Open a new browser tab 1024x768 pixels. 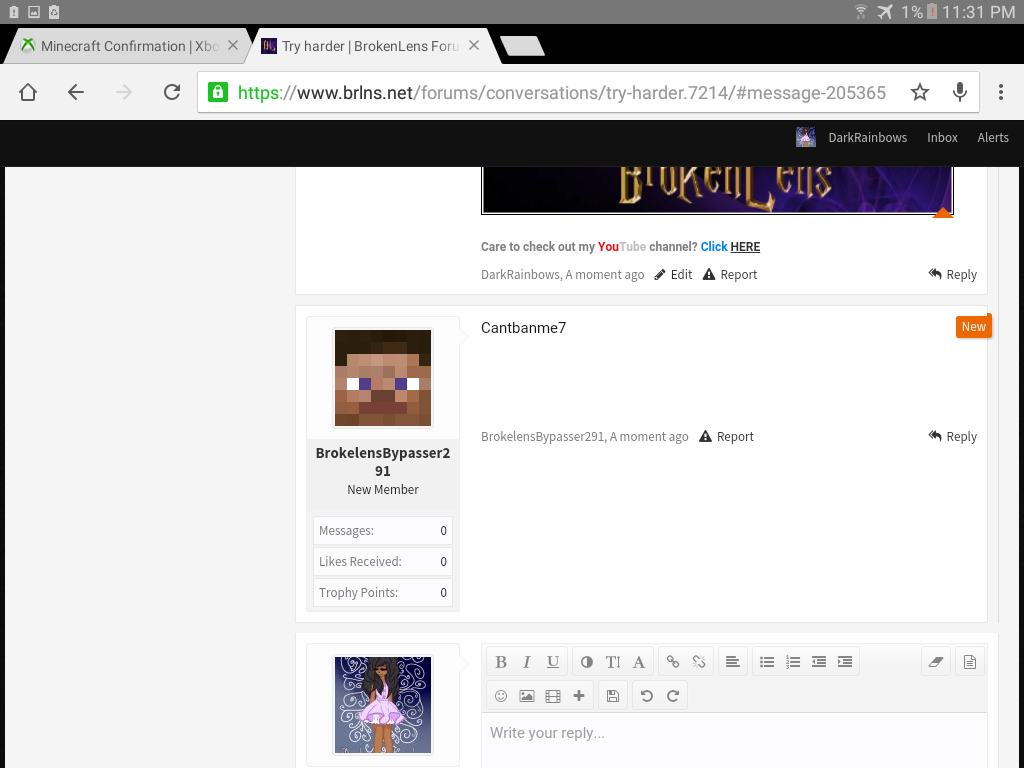pos(522,46)
